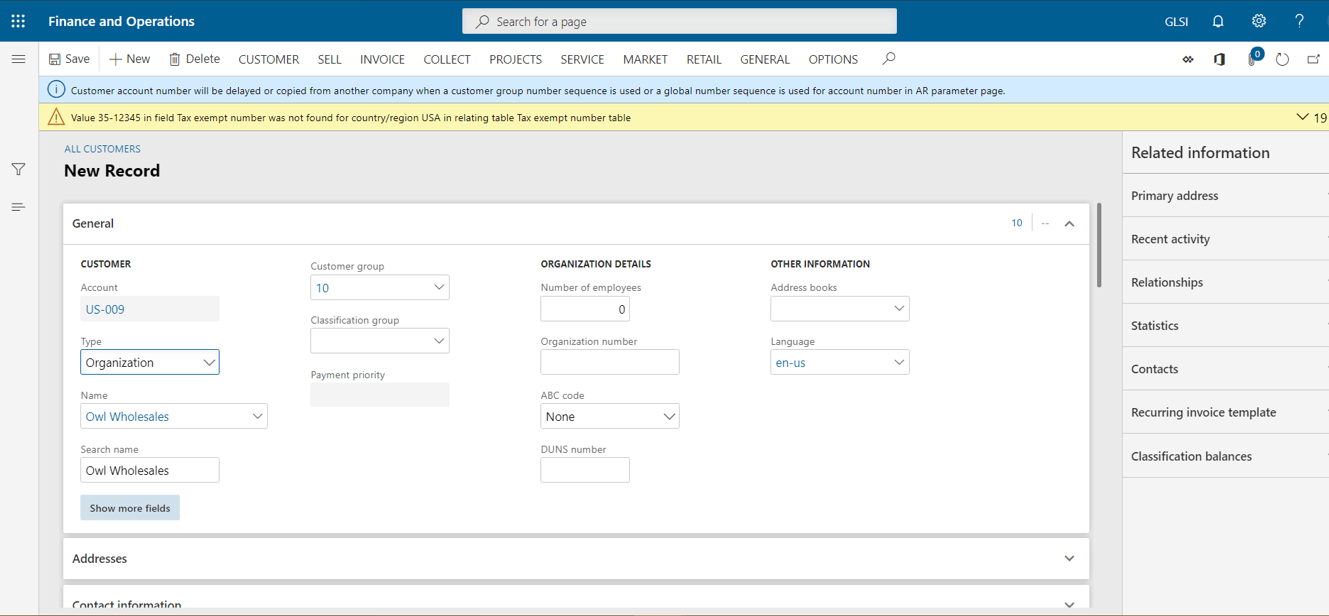Click into the DUNS number field
The height and width of the screenshot is (616, 1329).
tap(585, 470)
